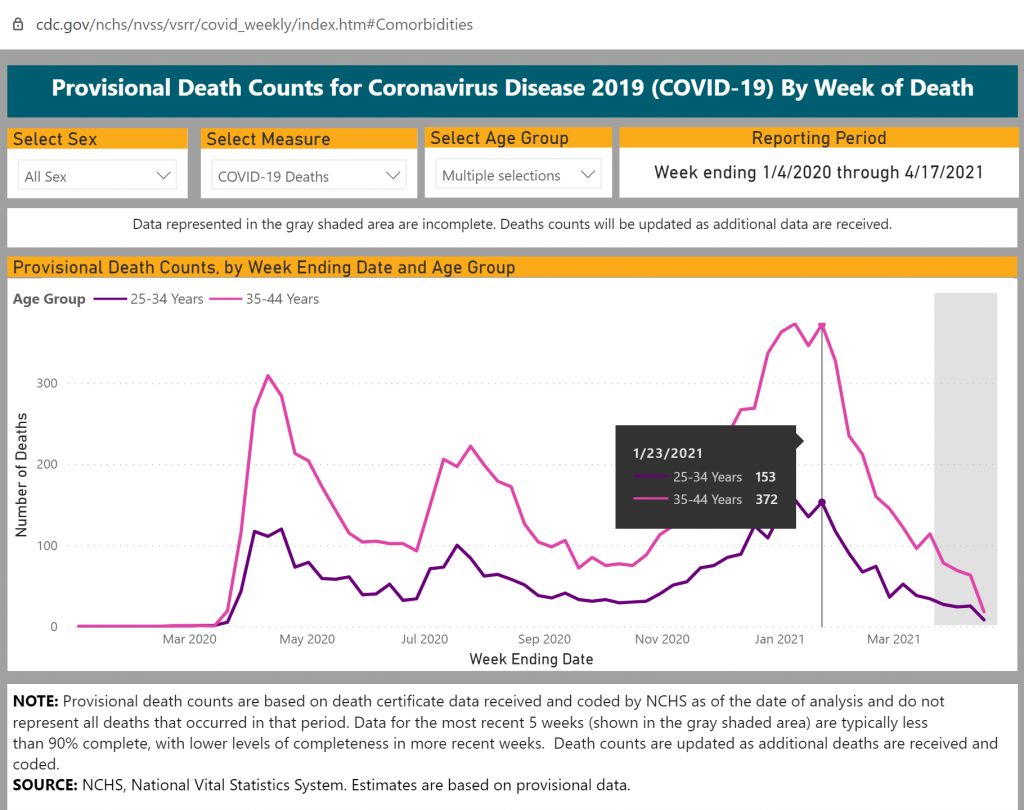
Task: Click the Provisional Death Counts chart title bar
Action: coord(512,267)
